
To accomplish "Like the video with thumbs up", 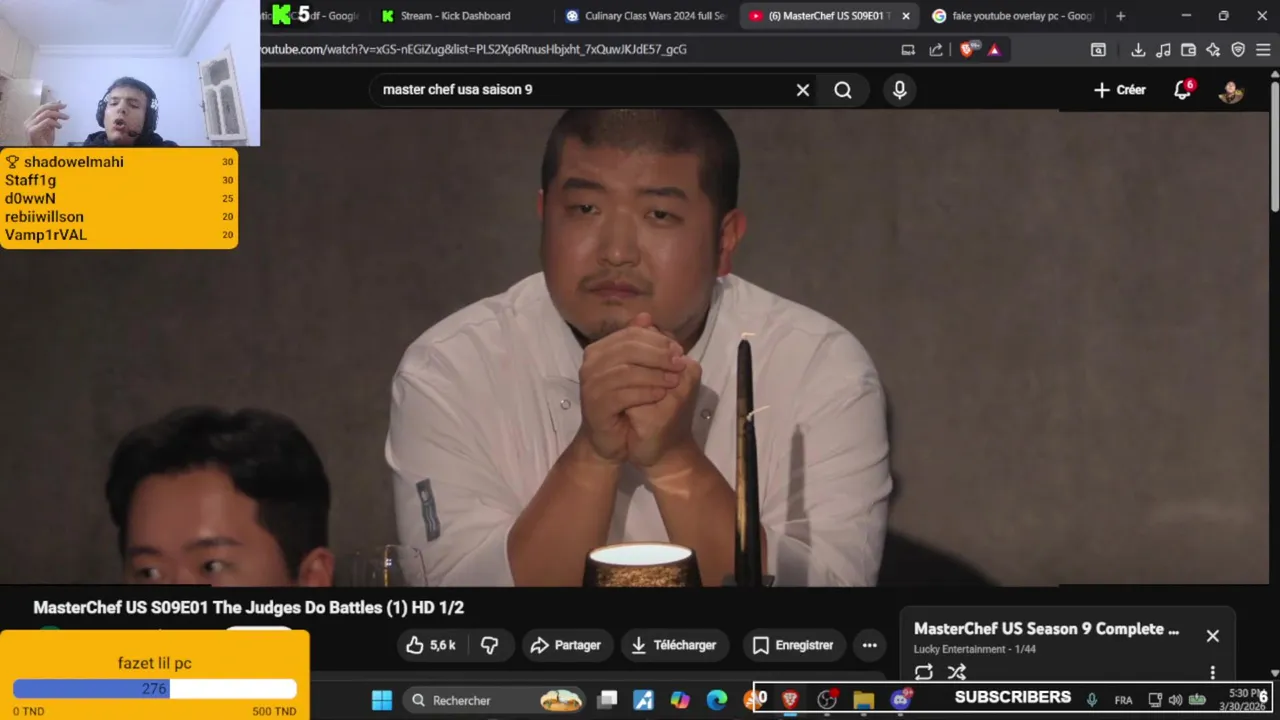I will click(x=431, y=645).
